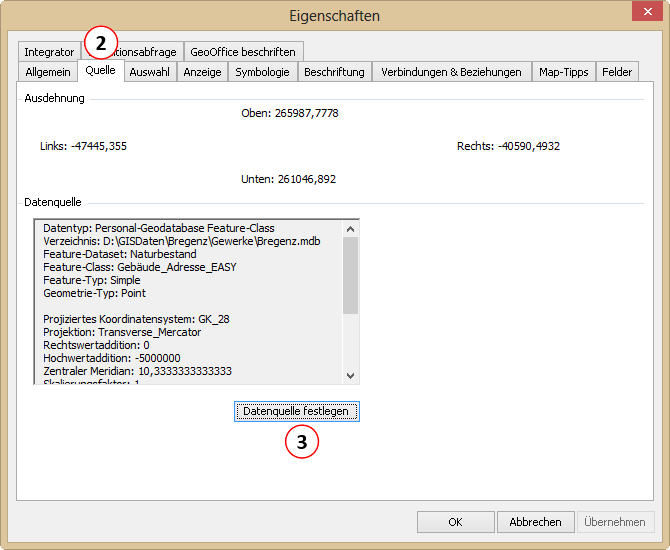Go to the Allgemein tab
Screen dimensions: 670x550
pyautogui.click(x=48, y=72)
